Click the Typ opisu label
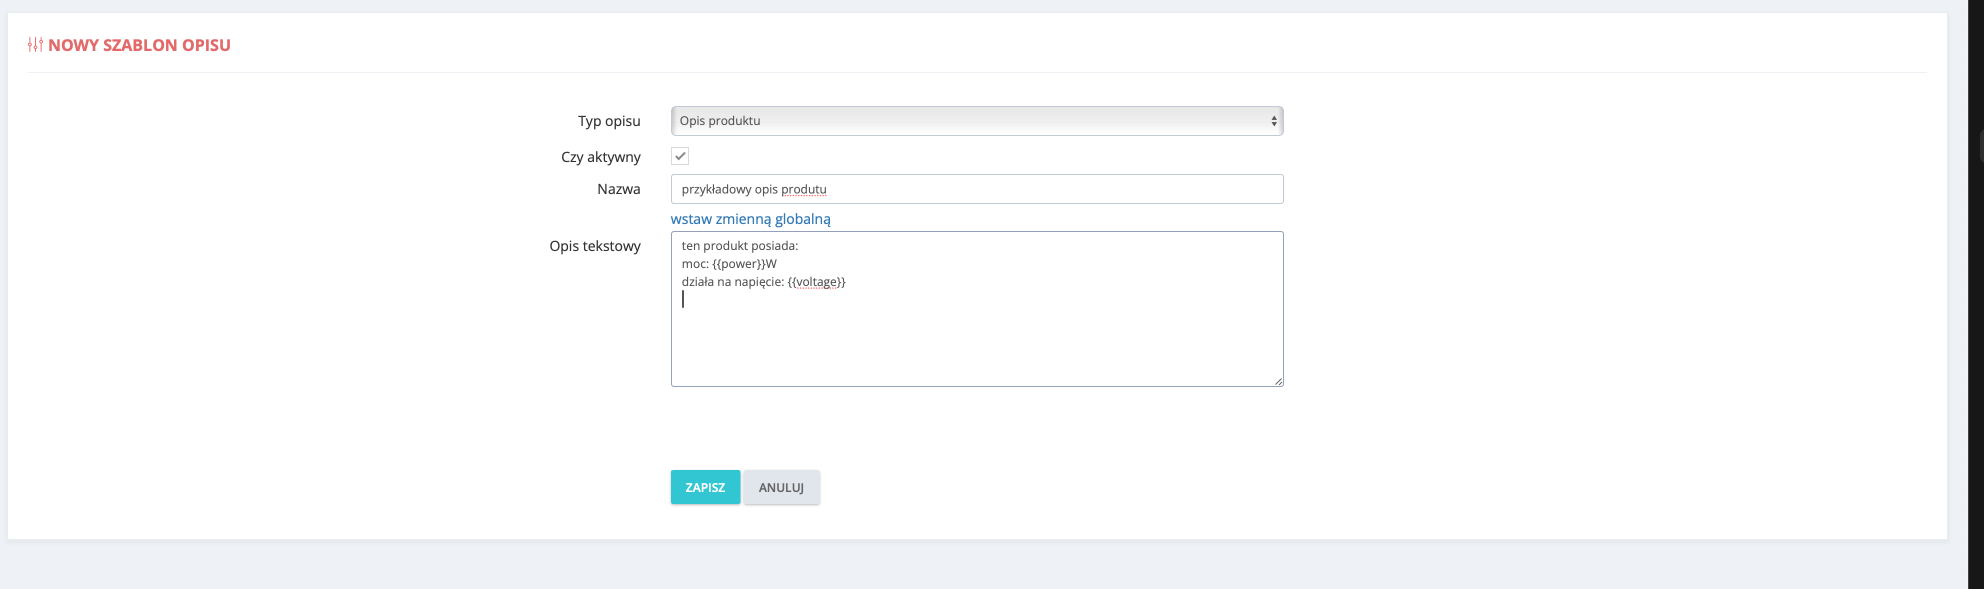Viewport: 1984px width, 589px height. [609, 121]
